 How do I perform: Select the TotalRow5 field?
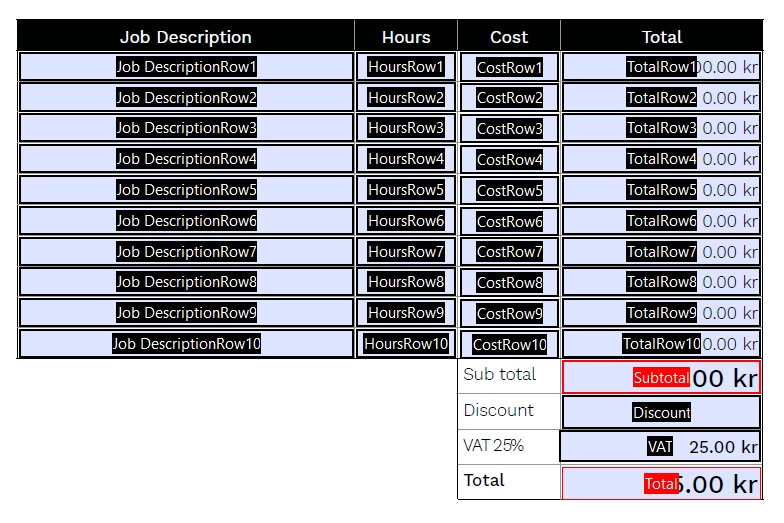662,190
